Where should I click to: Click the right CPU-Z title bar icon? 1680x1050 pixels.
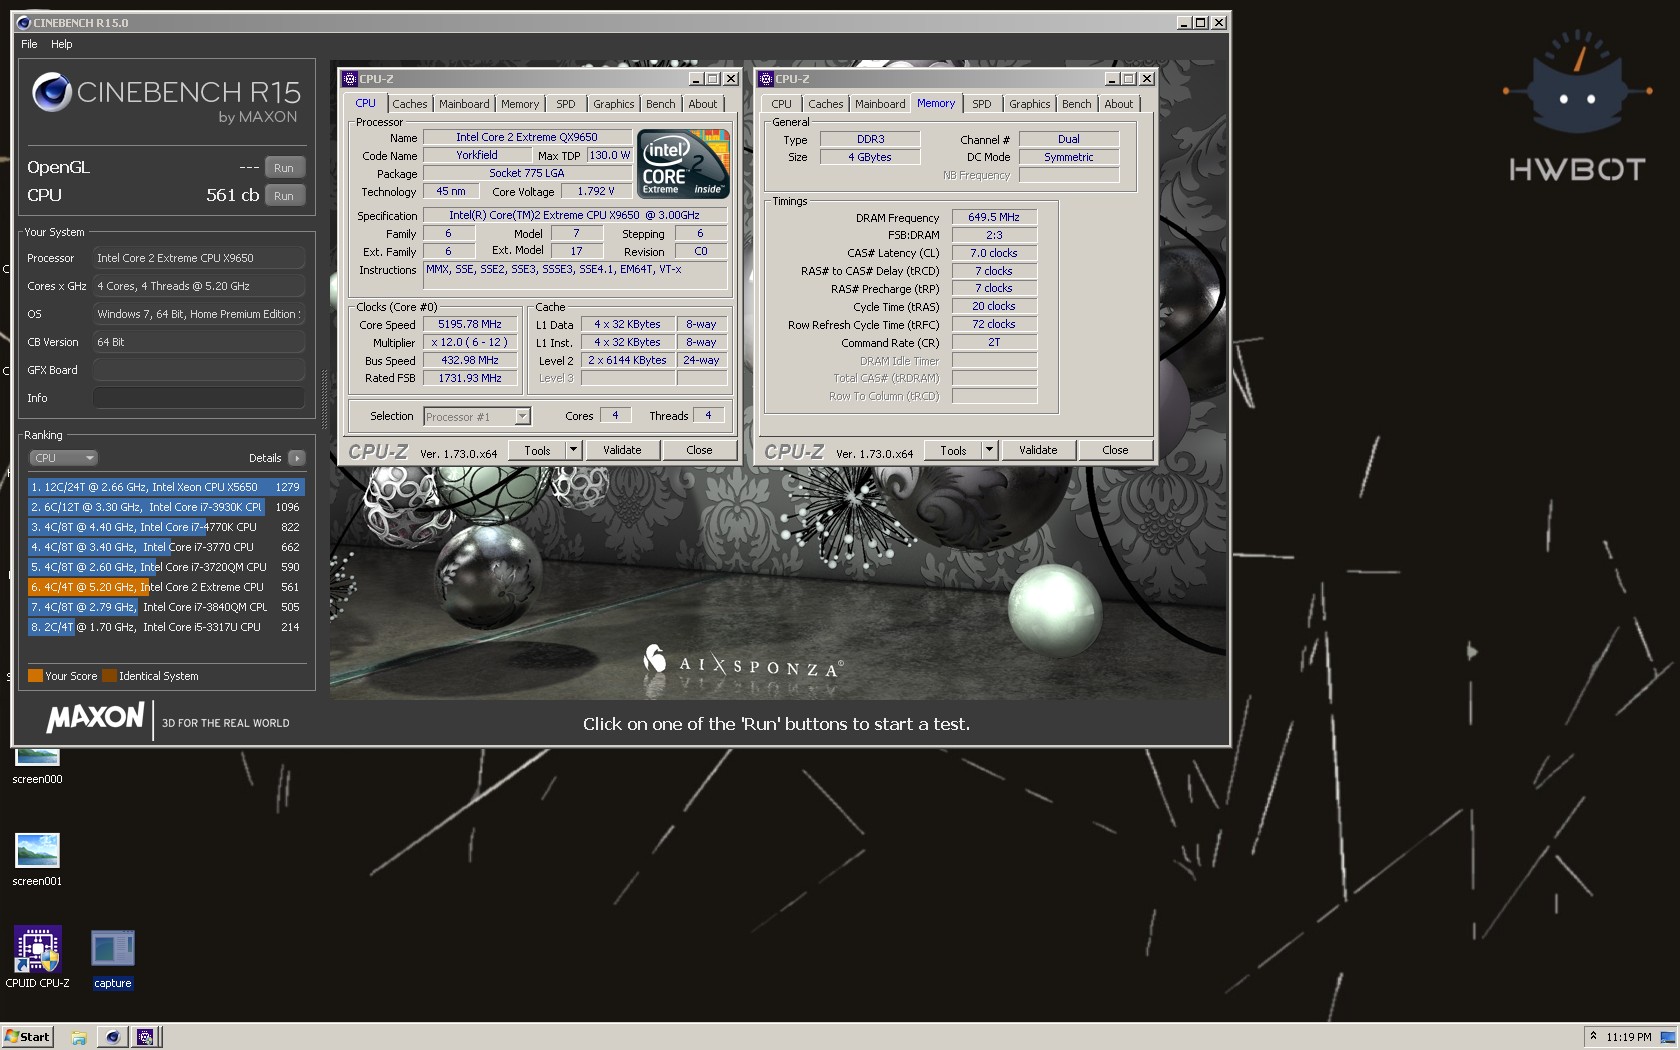[x=766, y=79]
